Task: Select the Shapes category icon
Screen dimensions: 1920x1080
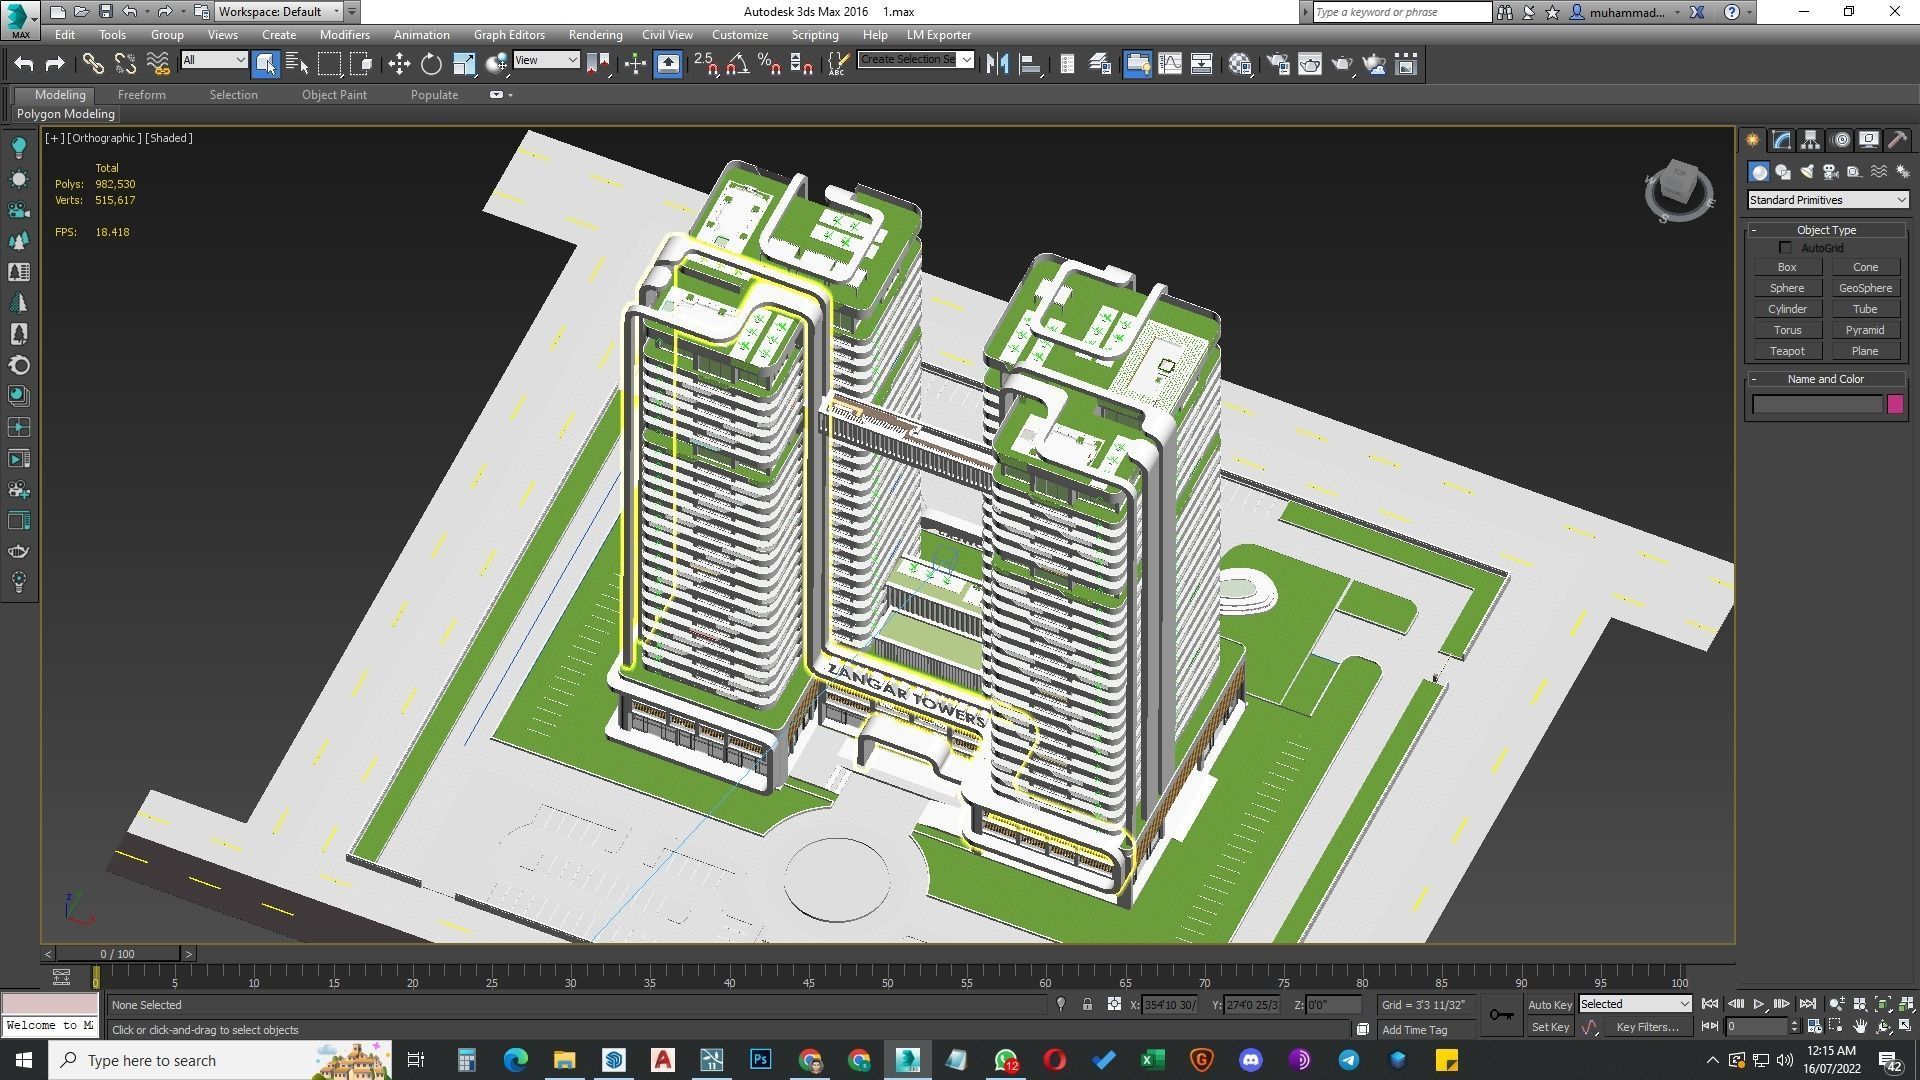Action: coord(1782,172)
